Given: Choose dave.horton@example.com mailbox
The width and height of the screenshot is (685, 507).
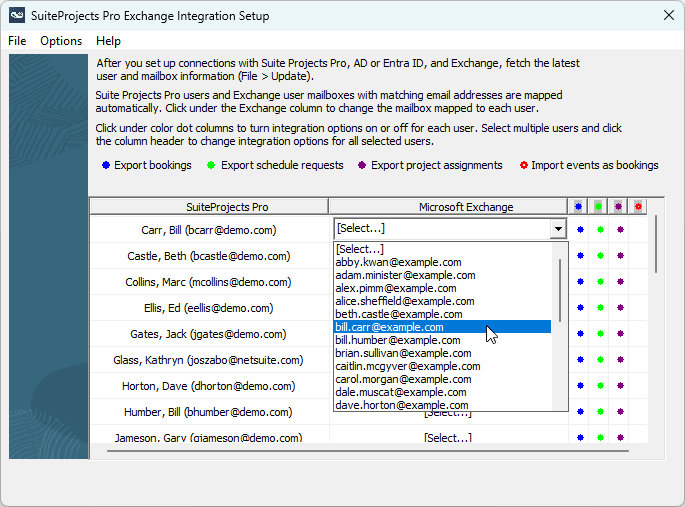Looking at the screenshot, I should (x=443, y=405).
